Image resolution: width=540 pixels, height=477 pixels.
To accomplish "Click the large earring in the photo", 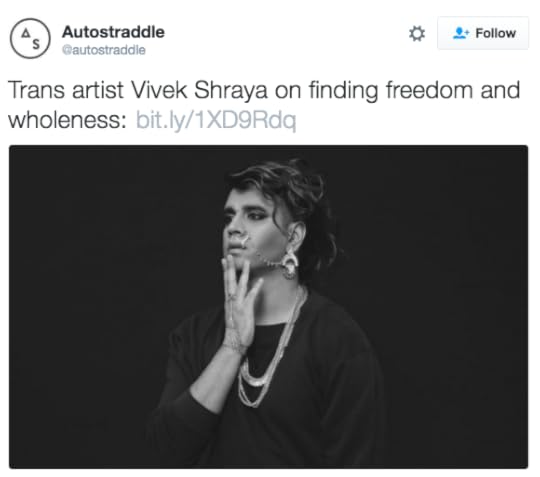I will click(x=289, y=263).
